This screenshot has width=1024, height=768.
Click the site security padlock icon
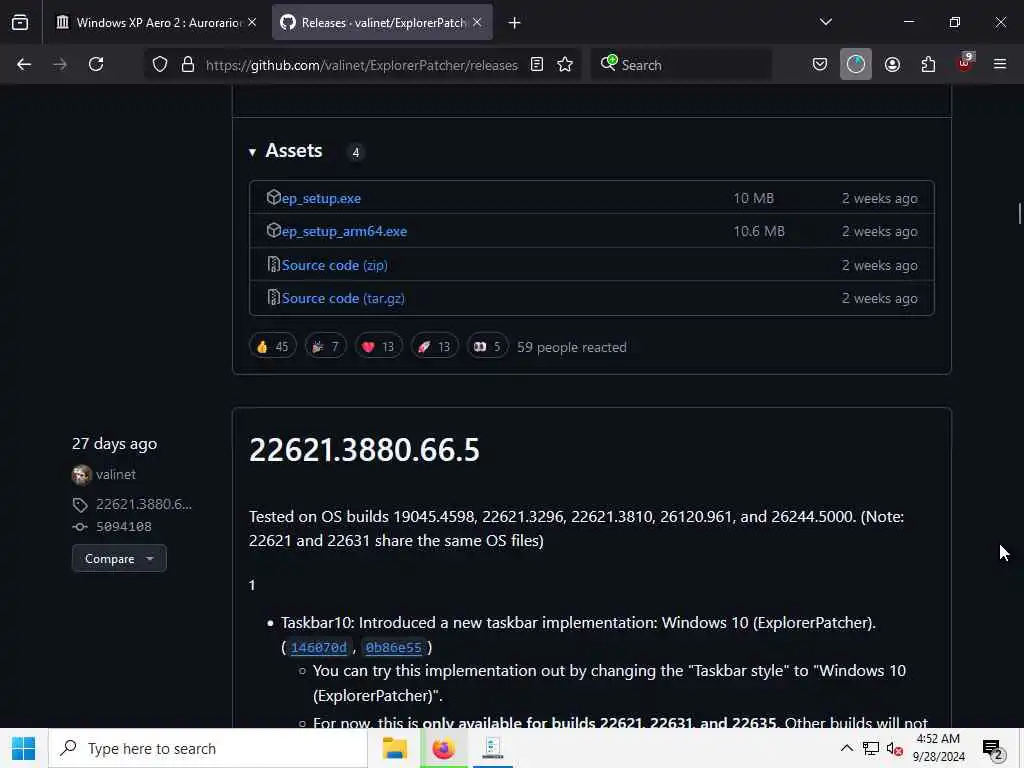click(x=188, y=65)
